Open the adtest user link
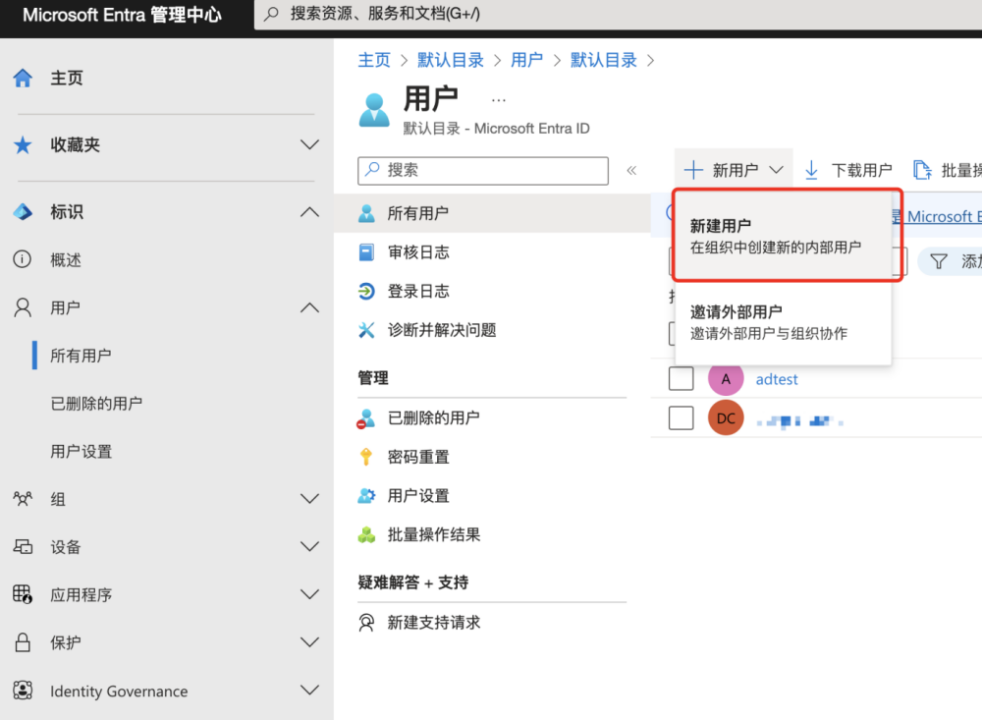 (x=777, y=379)
